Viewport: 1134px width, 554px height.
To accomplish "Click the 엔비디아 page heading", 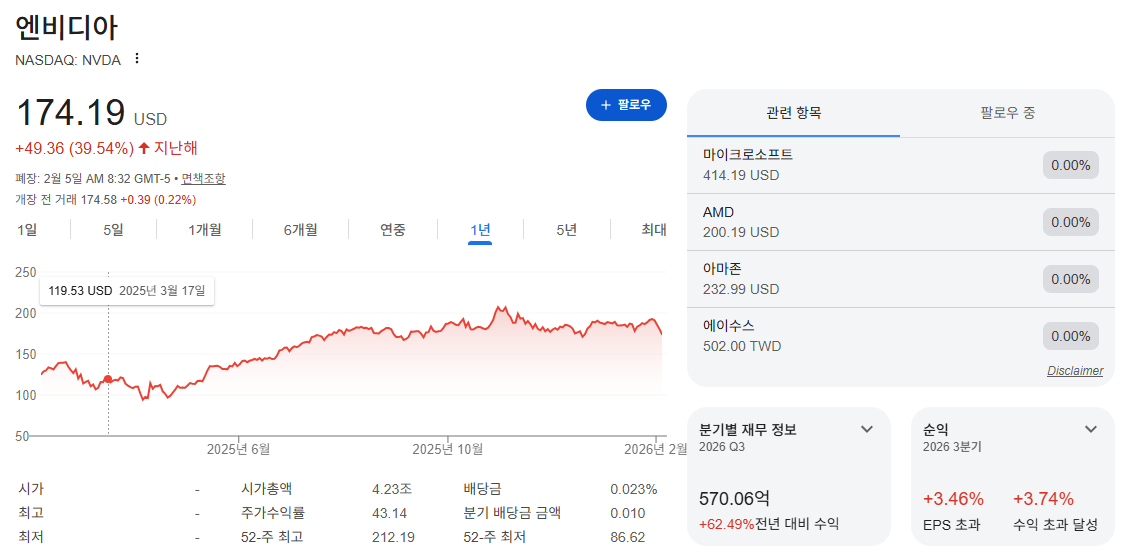I will (x=66, y=27).
